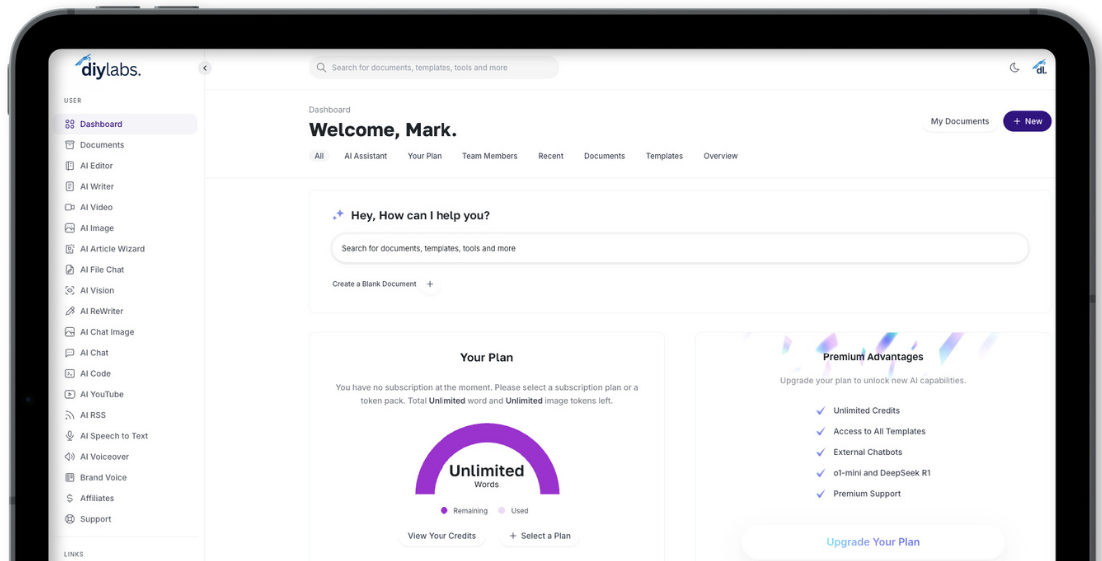1102x561 pixels.
Task: Select the Brand Voice icon
Action: 70,477
